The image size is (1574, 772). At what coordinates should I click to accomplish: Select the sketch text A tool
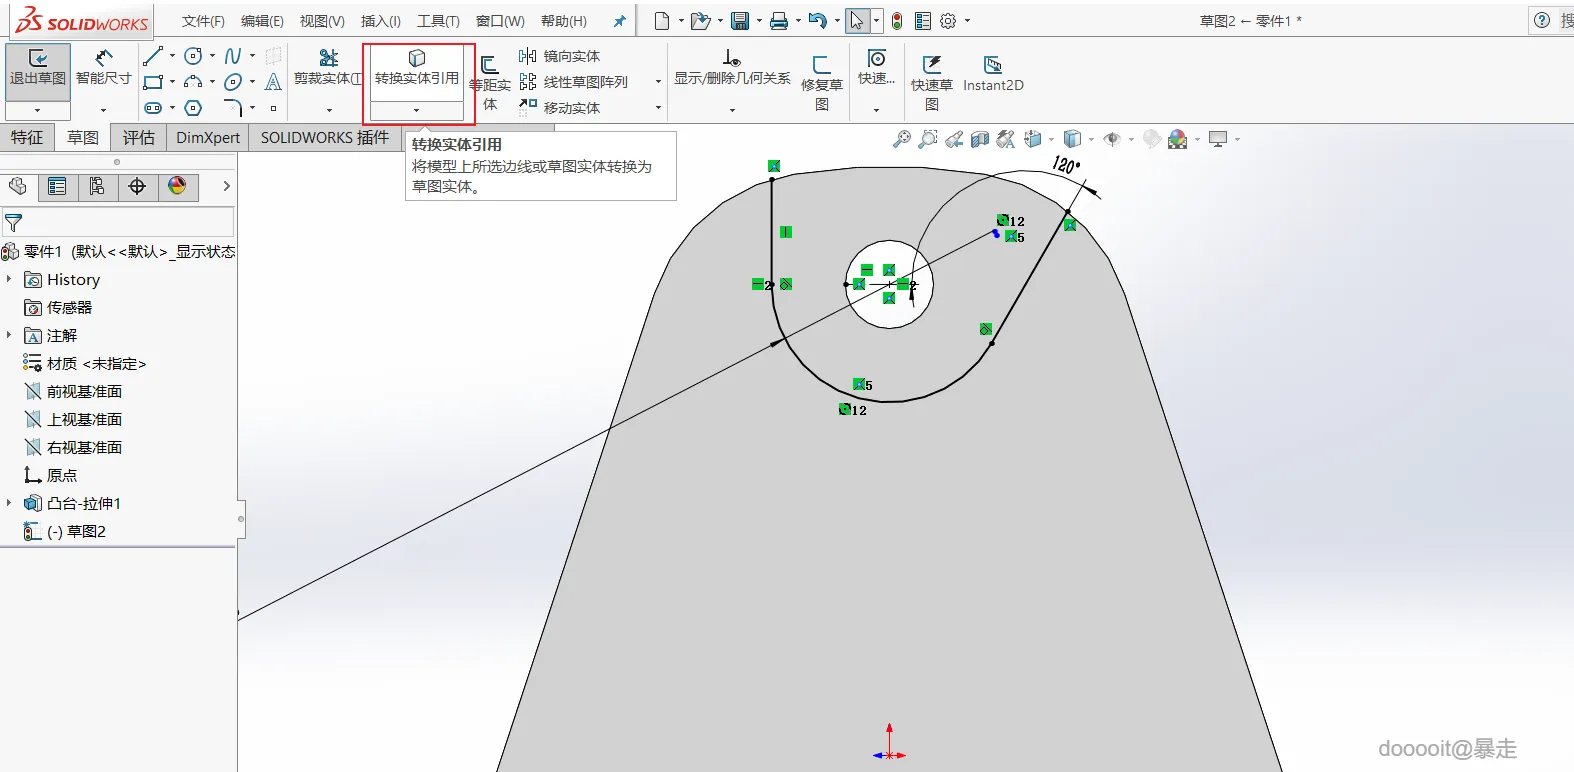click(273, 83)
